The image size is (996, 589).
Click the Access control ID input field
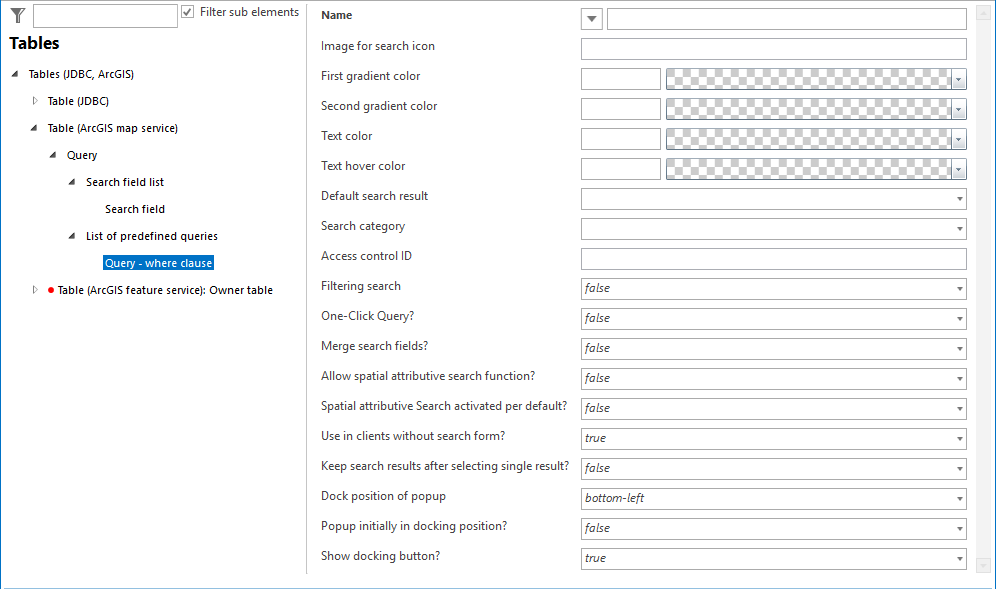[773, 258]
